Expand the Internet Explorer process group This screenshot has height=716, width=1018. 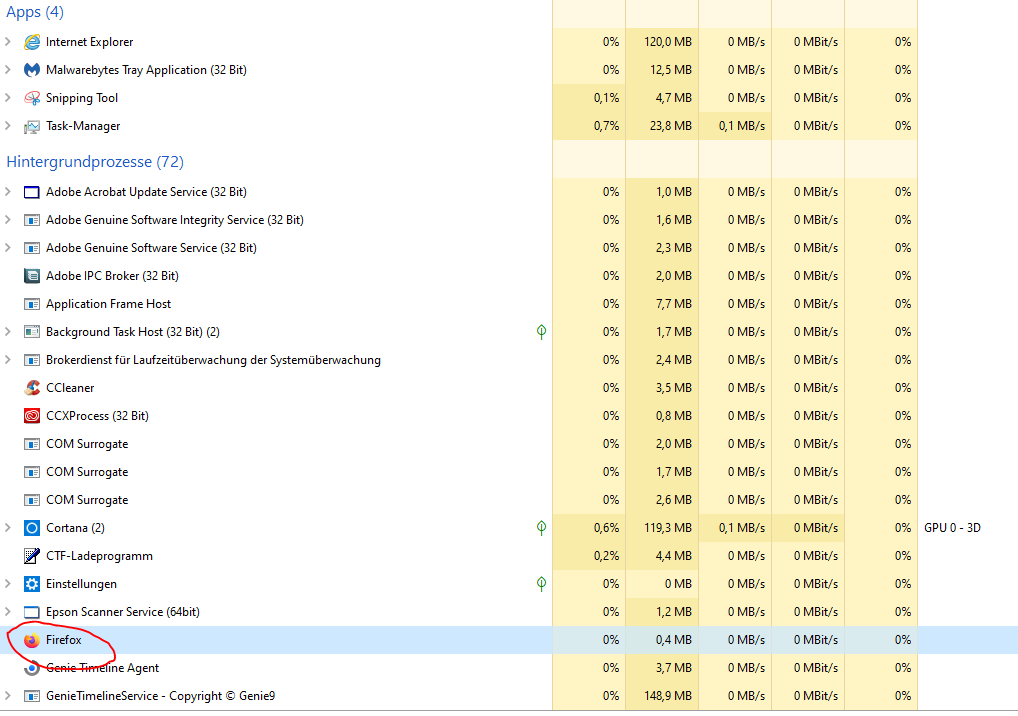coord(8,42)
